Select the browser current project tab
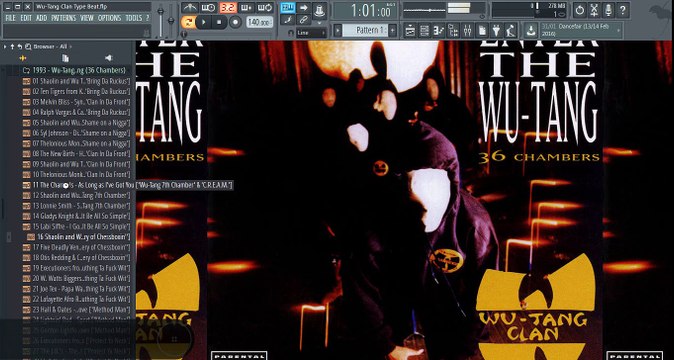 coord(65,58)
